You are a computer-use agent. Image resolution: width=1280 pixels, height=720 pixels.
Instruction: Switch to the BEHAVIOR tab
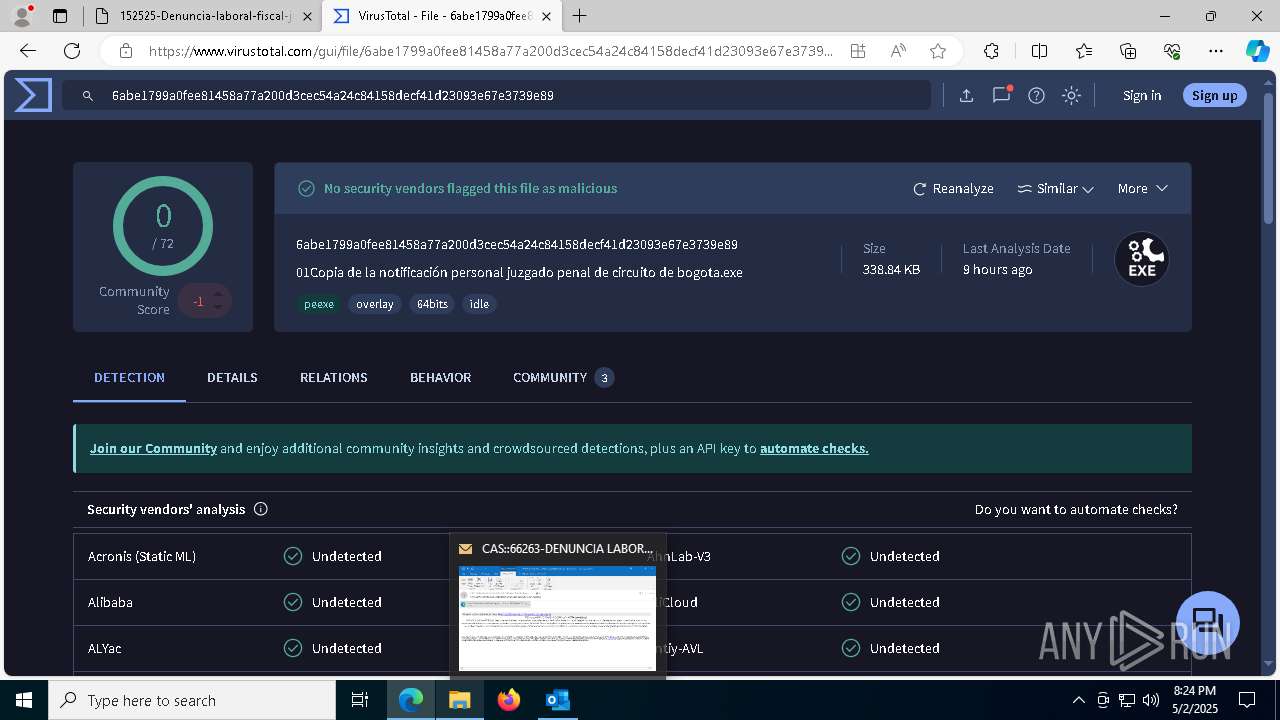(440, 377)
